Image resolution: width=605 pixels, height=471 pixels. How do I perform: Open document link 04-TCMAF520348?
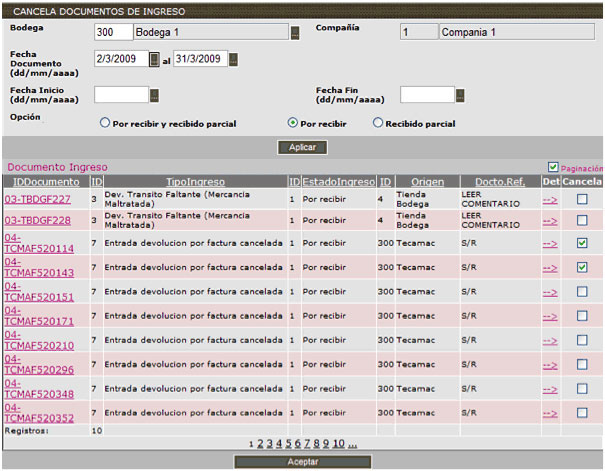pyautogui.click(x=39, y=389)
